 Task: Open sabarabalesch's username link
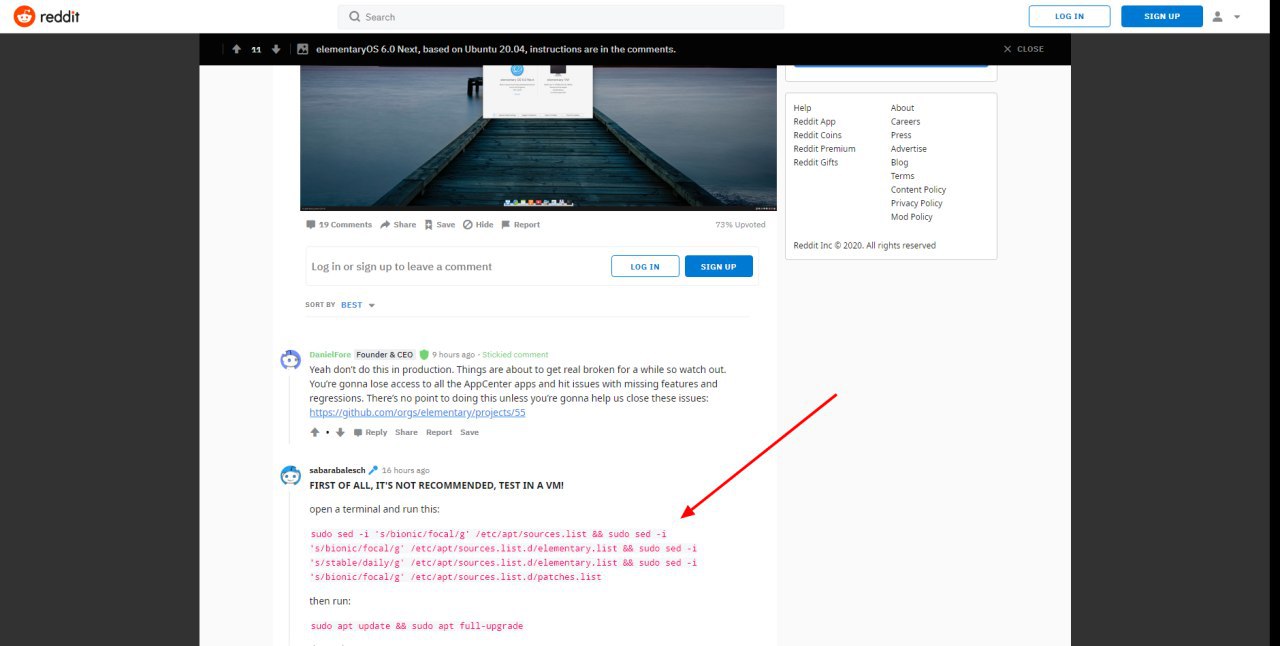(x=337, y=470)
